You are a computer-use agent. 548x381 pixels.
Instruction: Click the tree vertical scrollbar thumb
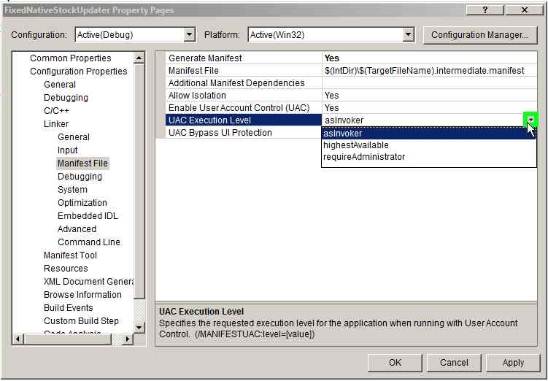coord(139,181)
